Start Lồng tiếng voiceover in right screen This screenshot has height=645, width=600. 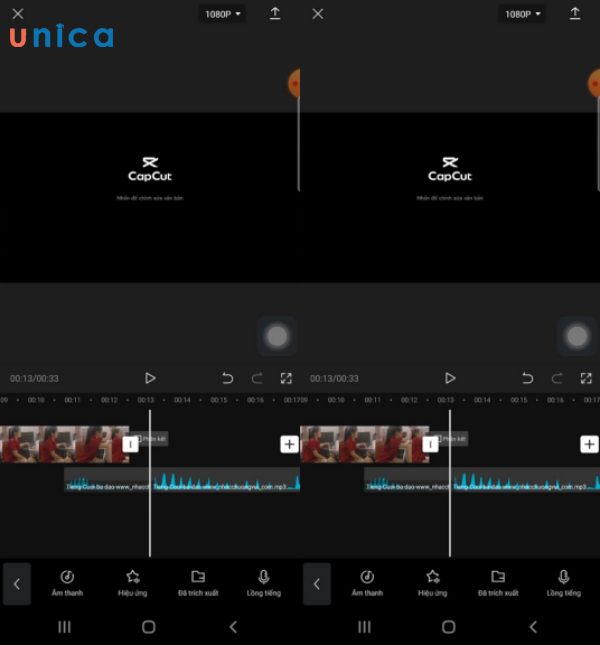click(x=563, y=584)
